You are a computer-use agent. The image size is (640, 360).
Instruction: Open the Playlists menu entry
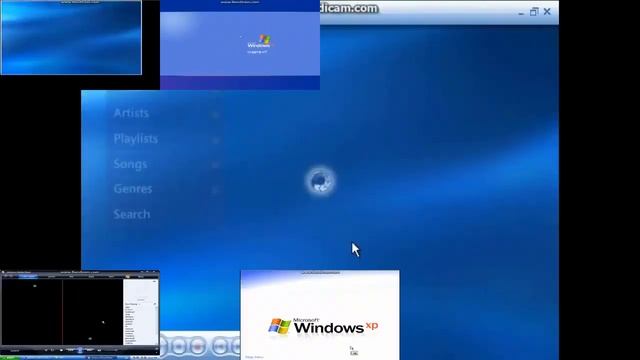pos(136,139)
